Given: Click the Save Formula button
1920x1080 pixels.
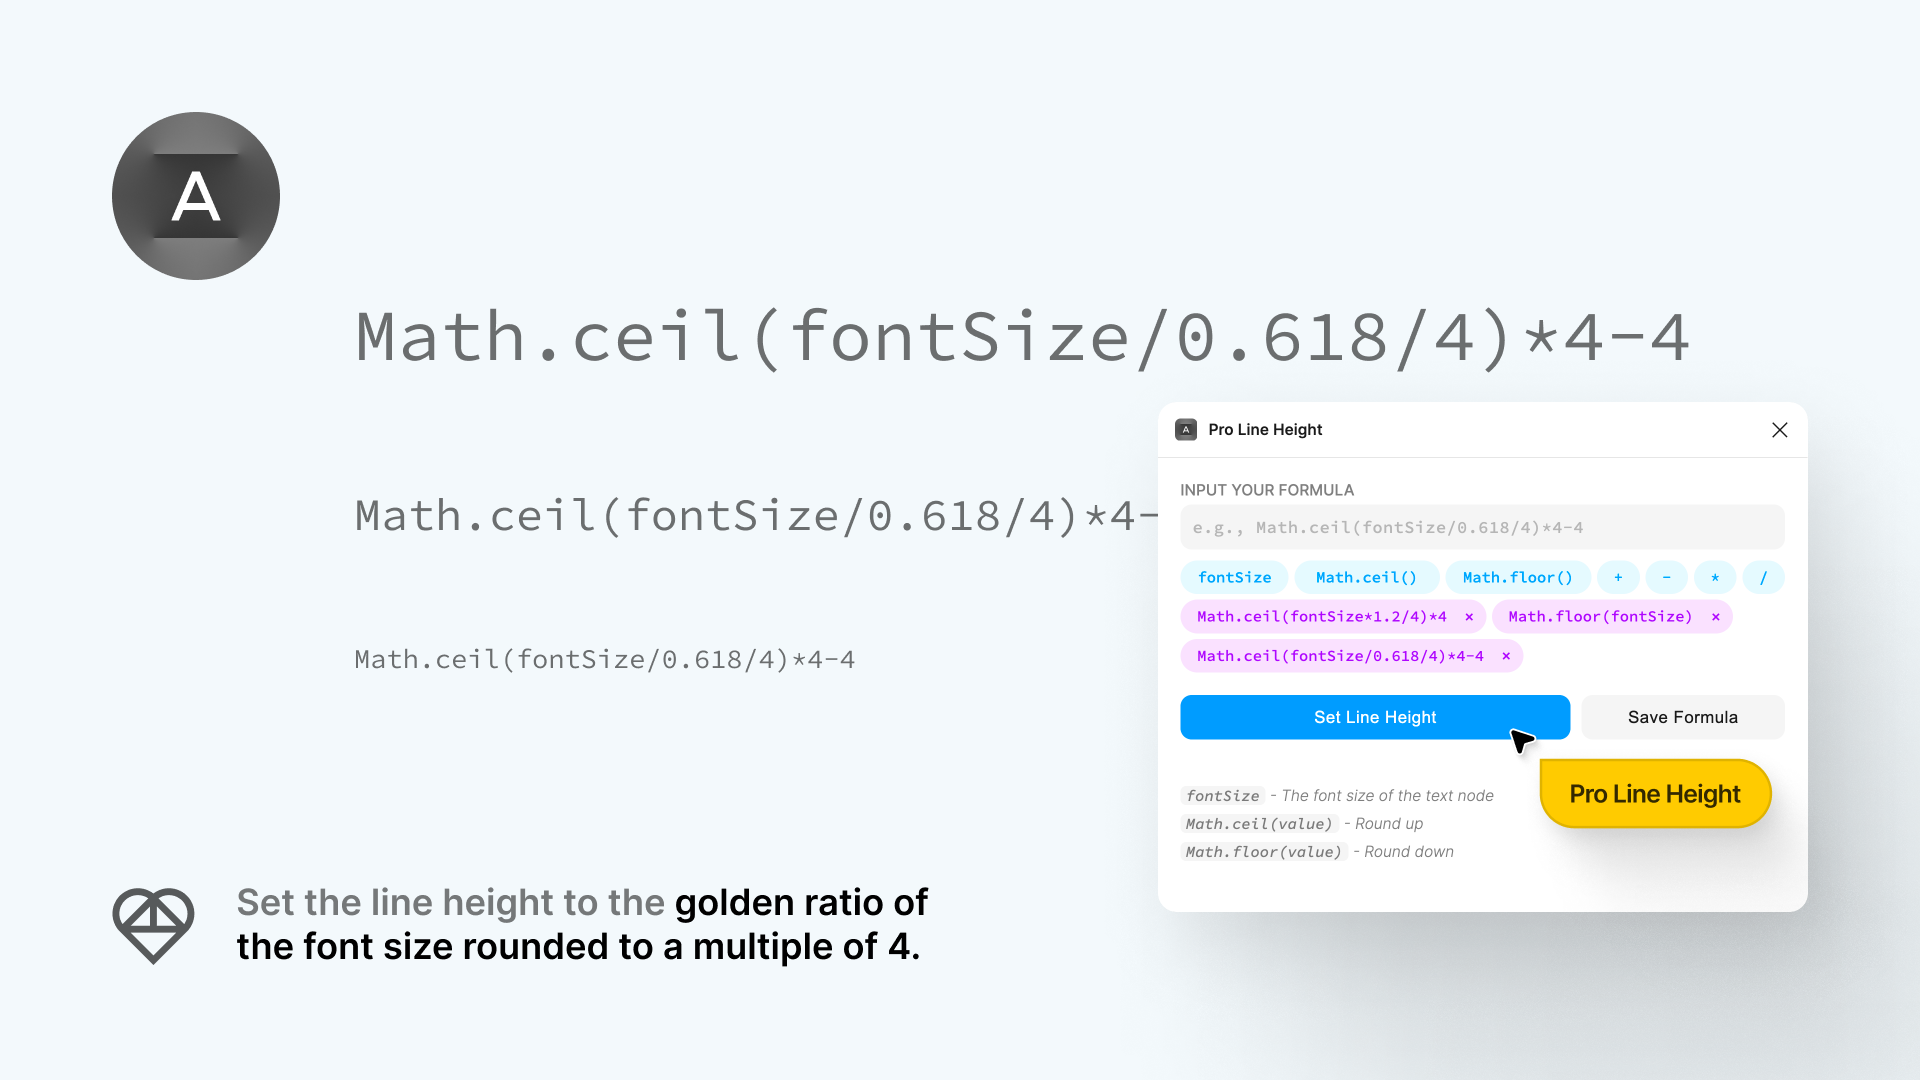Looking at the screenshot, I should tap(1682, 717).
